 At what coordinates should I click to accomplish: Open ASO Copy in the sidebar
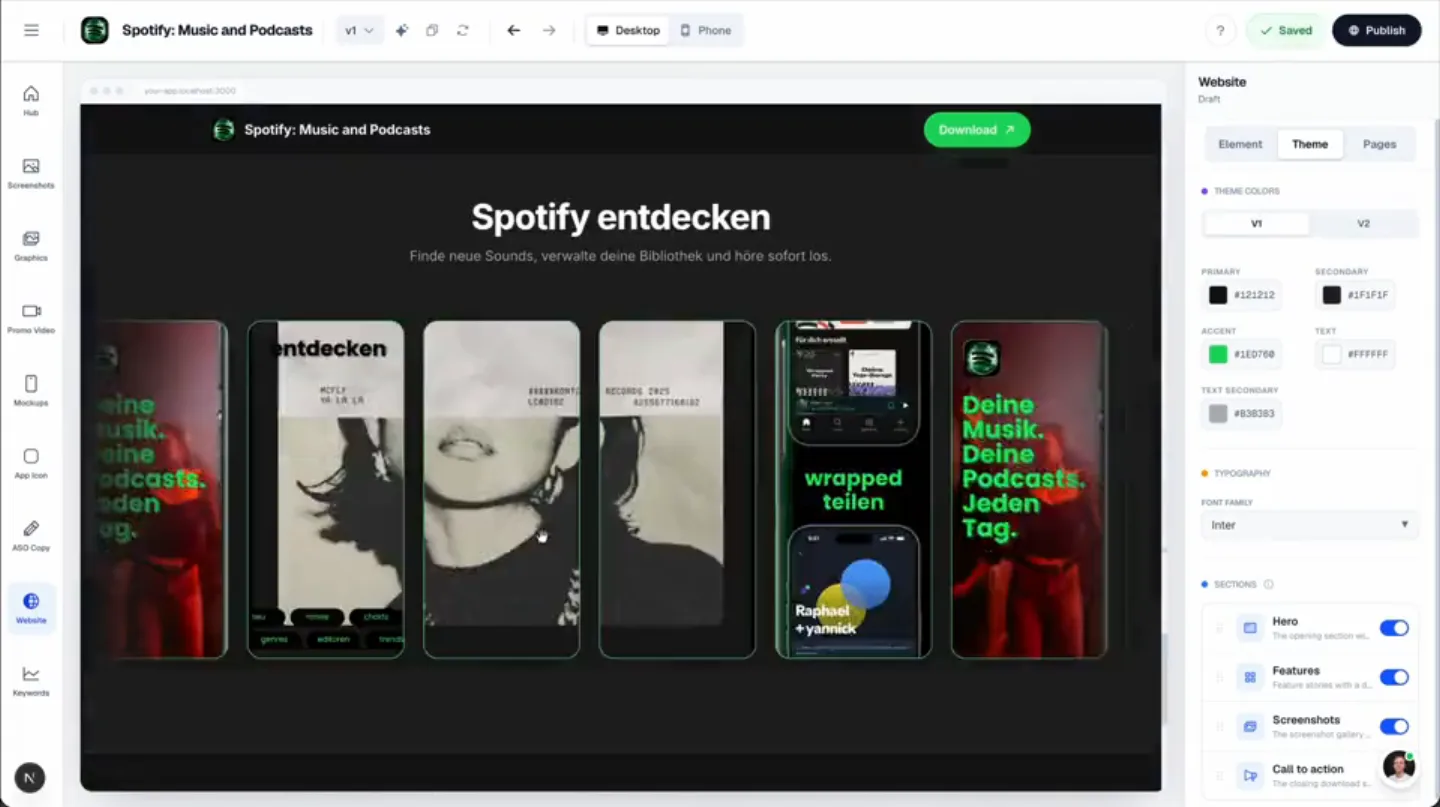click(31, 535)
